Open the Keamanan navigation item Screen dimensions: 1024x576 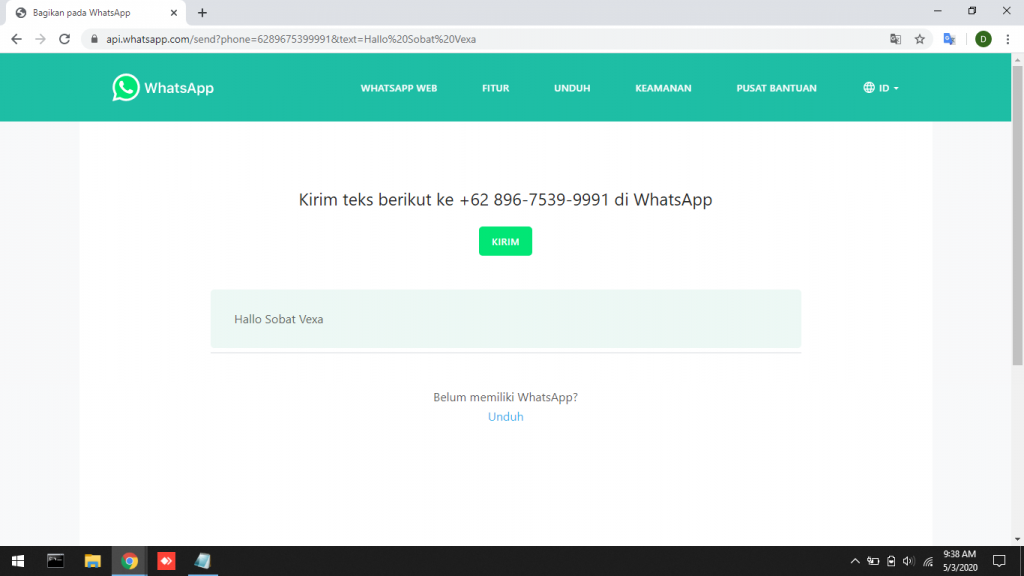(663, 88)
